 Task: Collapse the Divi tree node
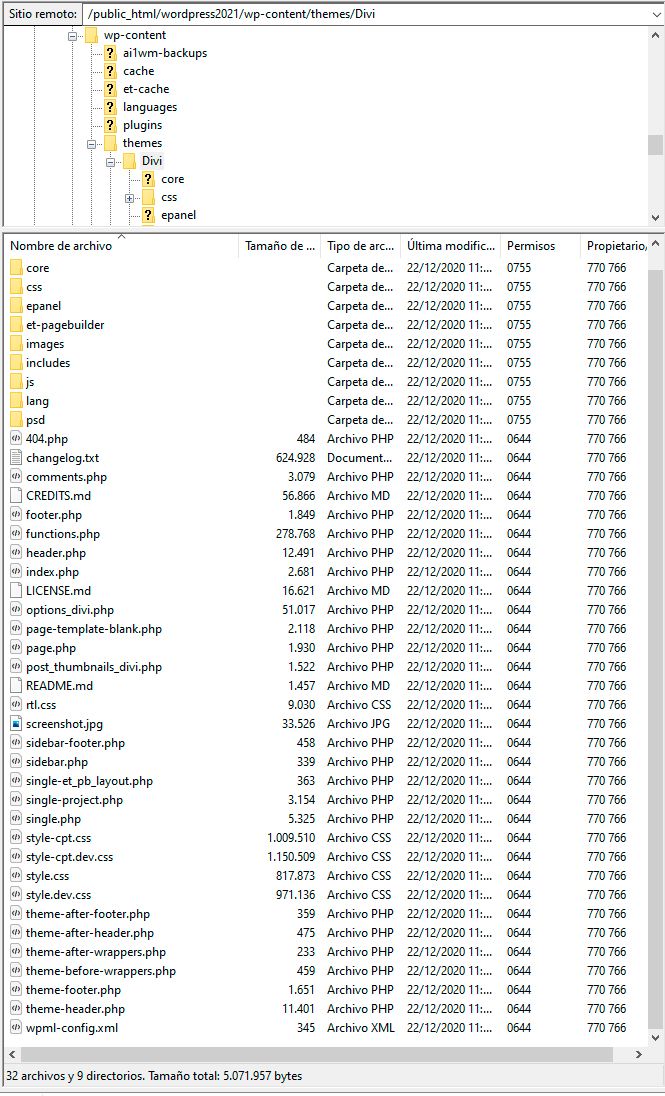coord(110,162)
